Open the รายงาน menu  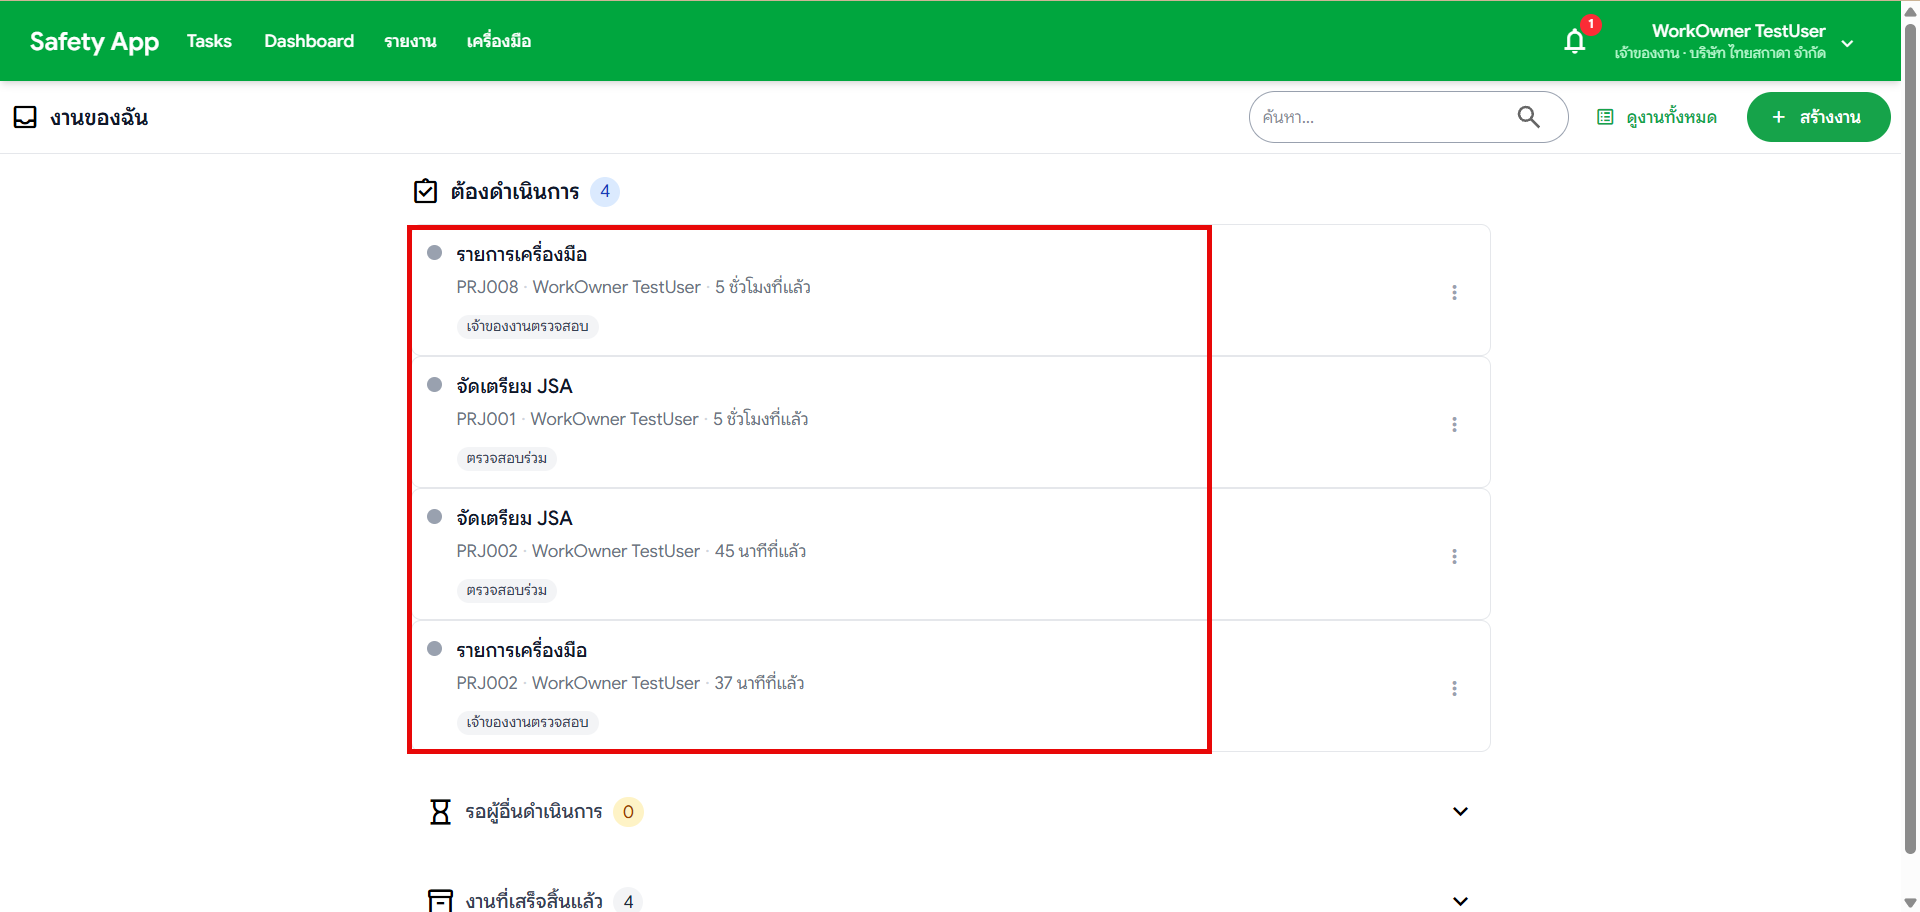coord(409,41)
